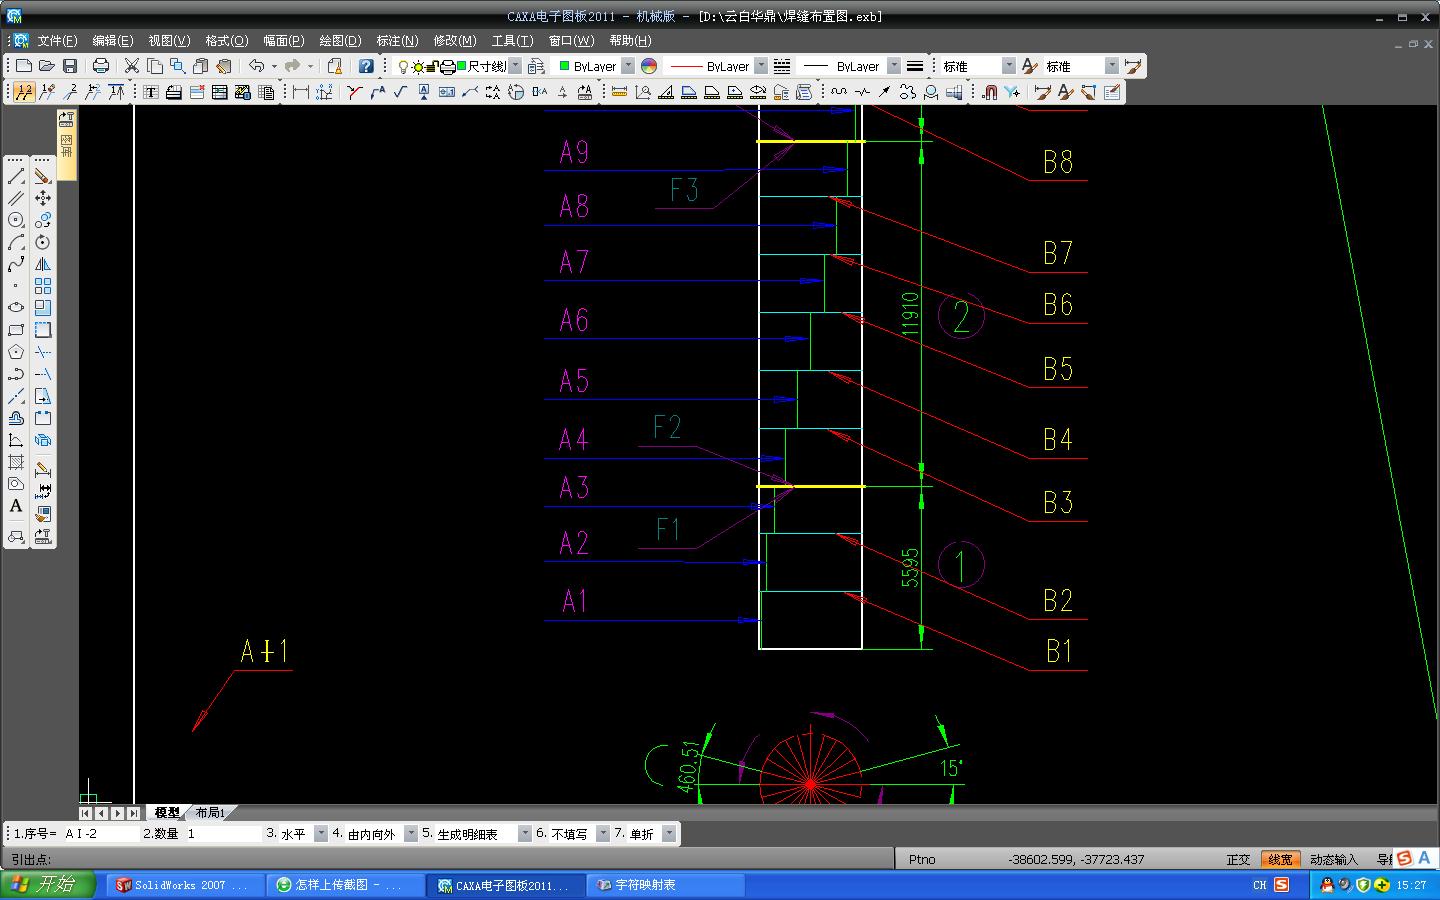The image size is (1440, 900).
Task: Open the 尺寸线 layer dropdown
Action: coord(515,66)
